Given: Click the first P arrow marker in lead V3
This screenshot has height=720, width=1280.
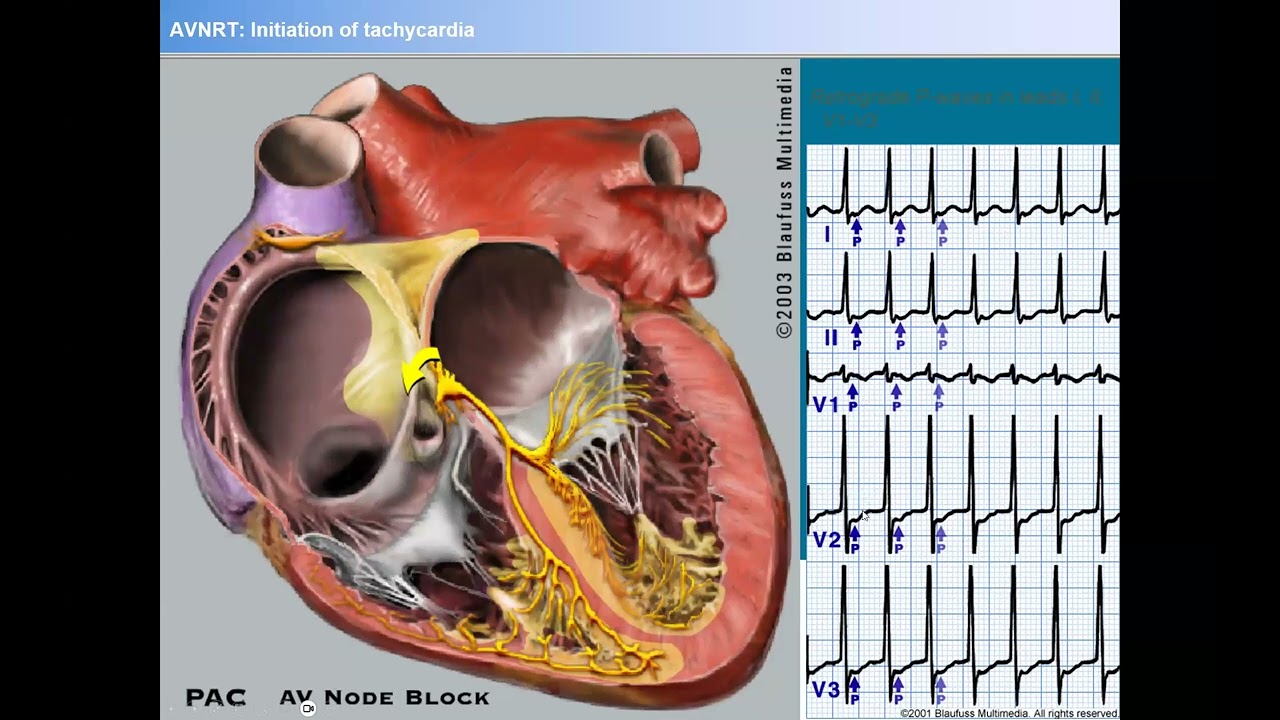Looking at the screenshot, I should click(x=855, y=689).
